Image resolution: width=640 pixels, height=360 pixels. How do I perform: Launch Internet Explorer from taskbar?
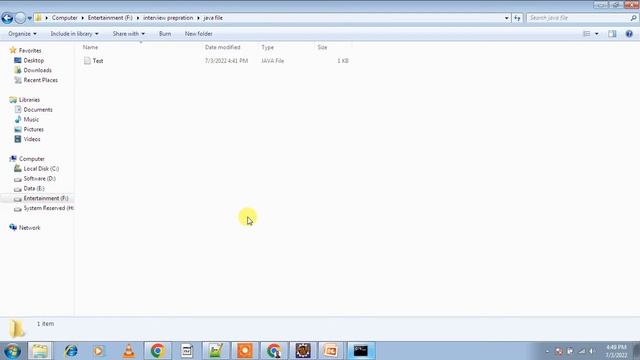point(71,351)
